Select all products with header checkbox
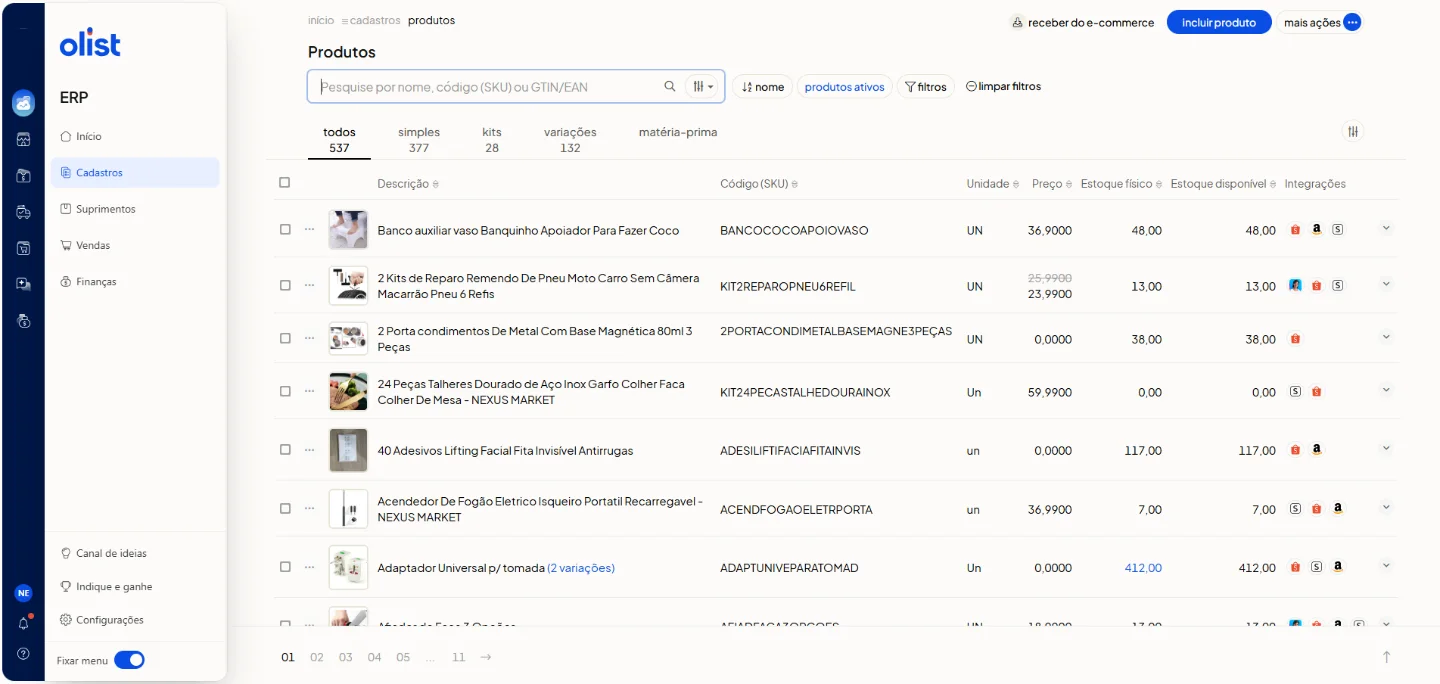Viewport: 1440px width, 684px height. (285, 182)
